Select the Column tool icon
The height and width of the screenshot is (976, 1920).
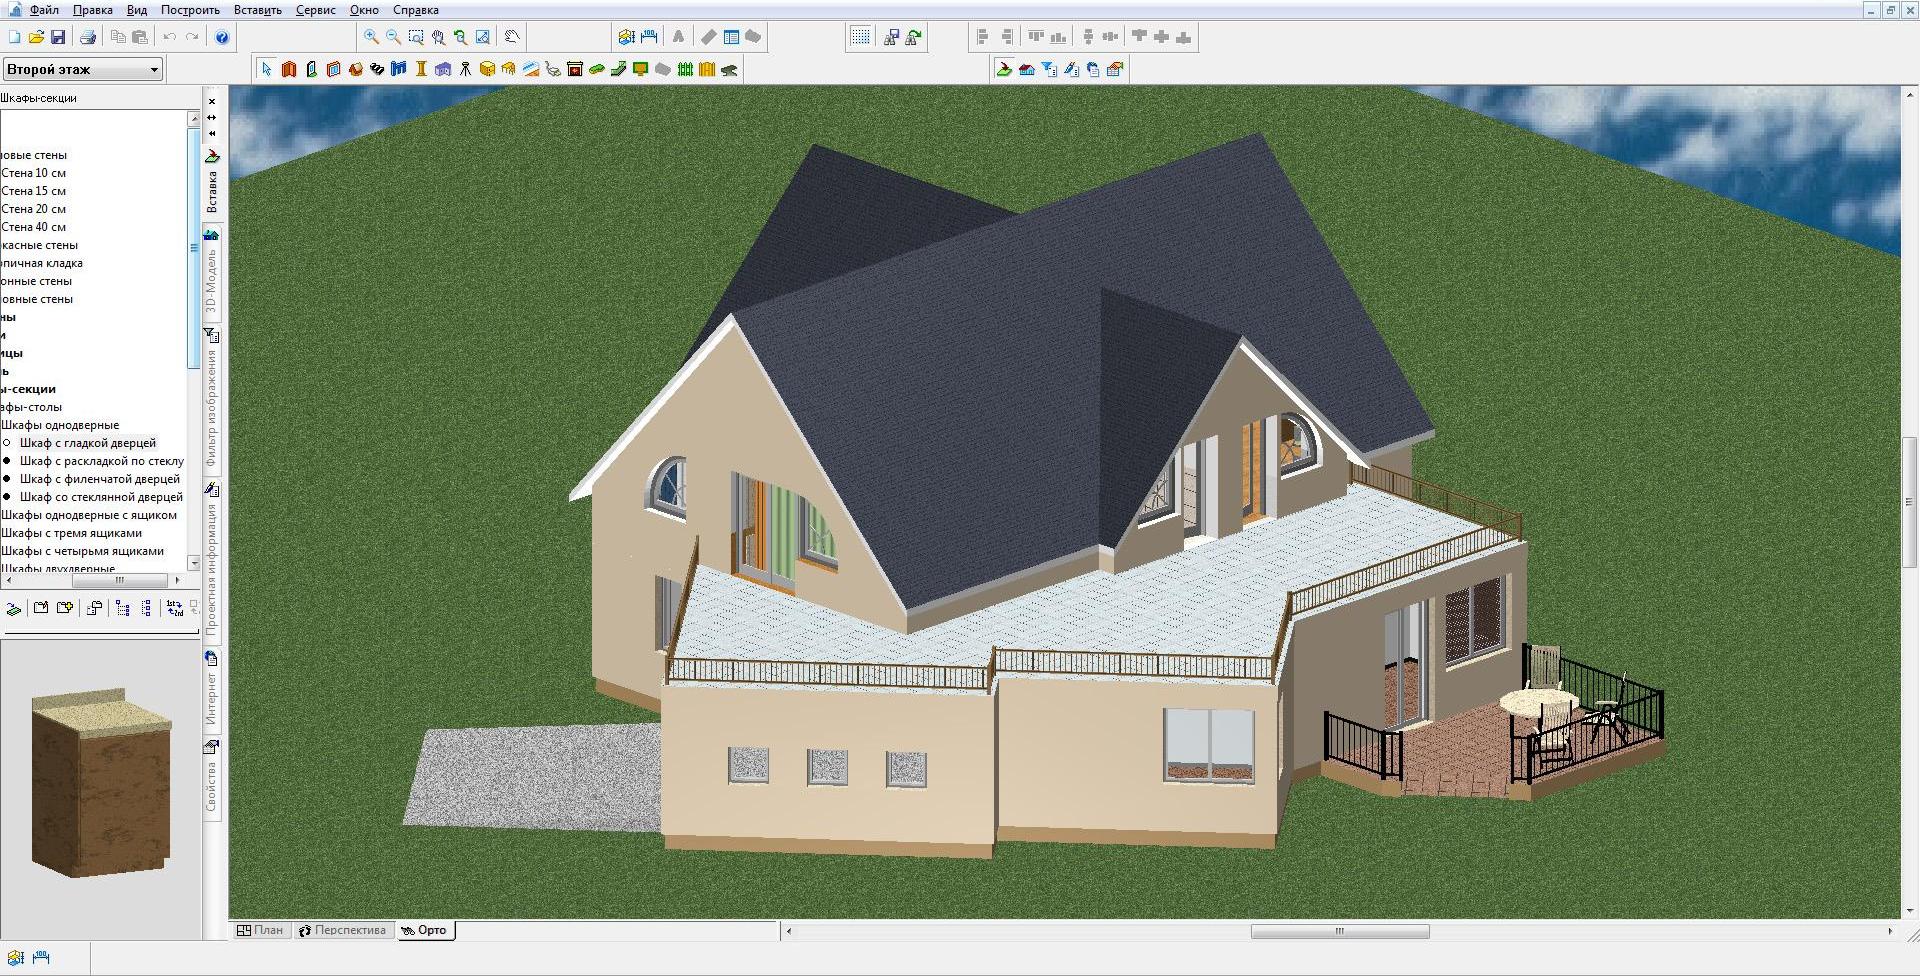pos(421,69)
